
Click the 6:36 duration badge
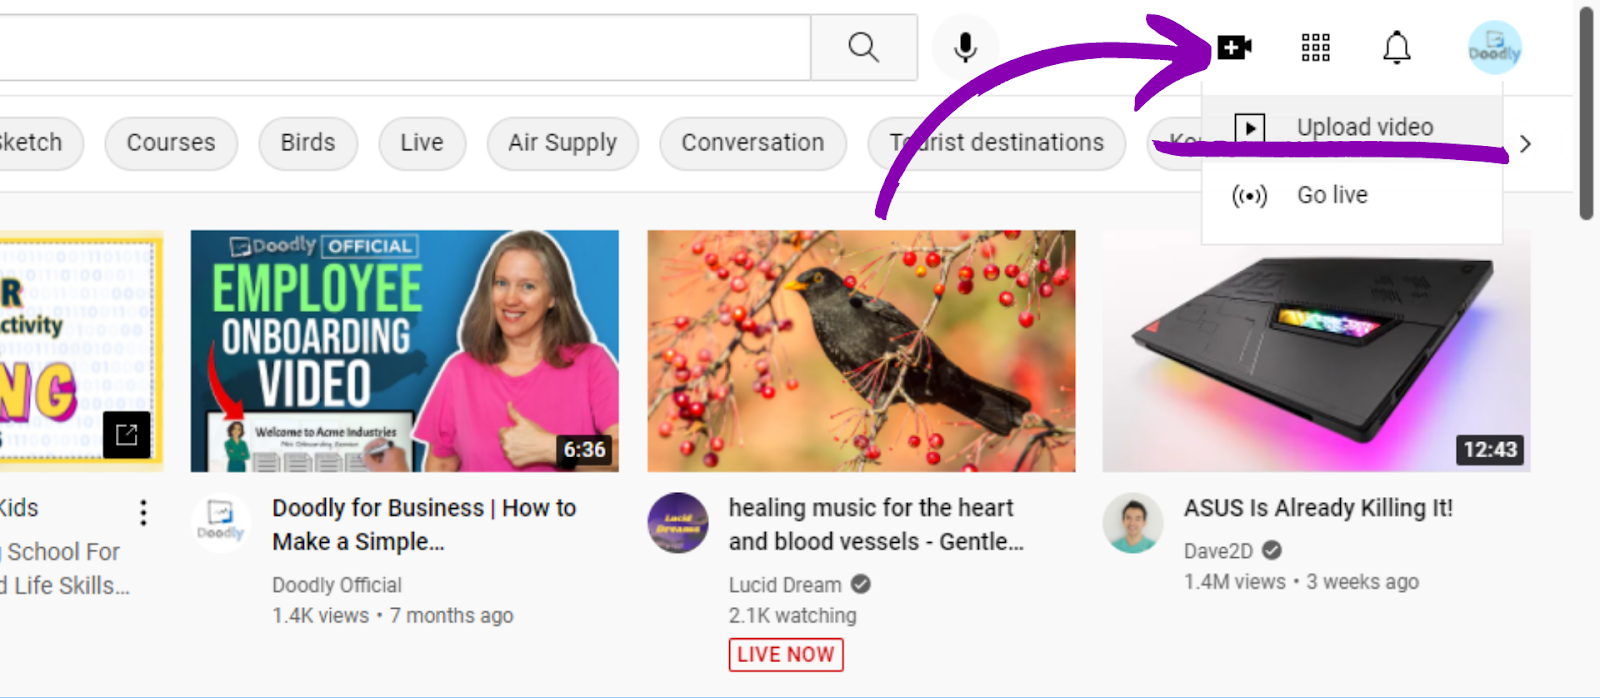click(585, 450)
